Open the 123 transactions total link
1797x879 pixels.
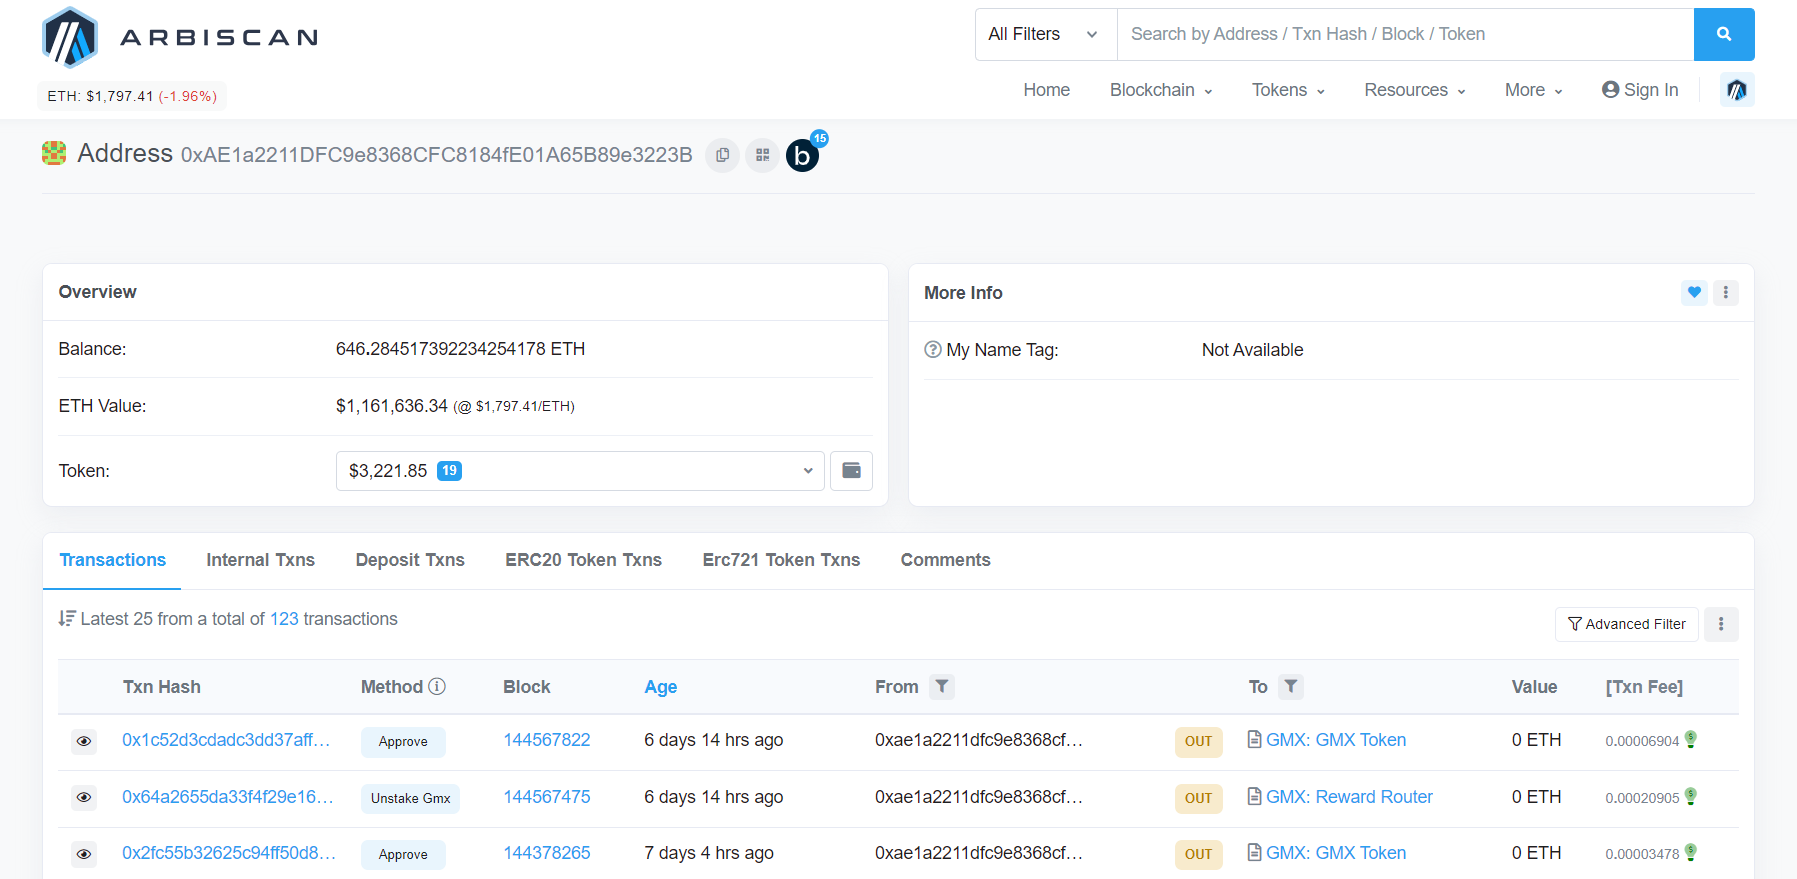(284, 619)
